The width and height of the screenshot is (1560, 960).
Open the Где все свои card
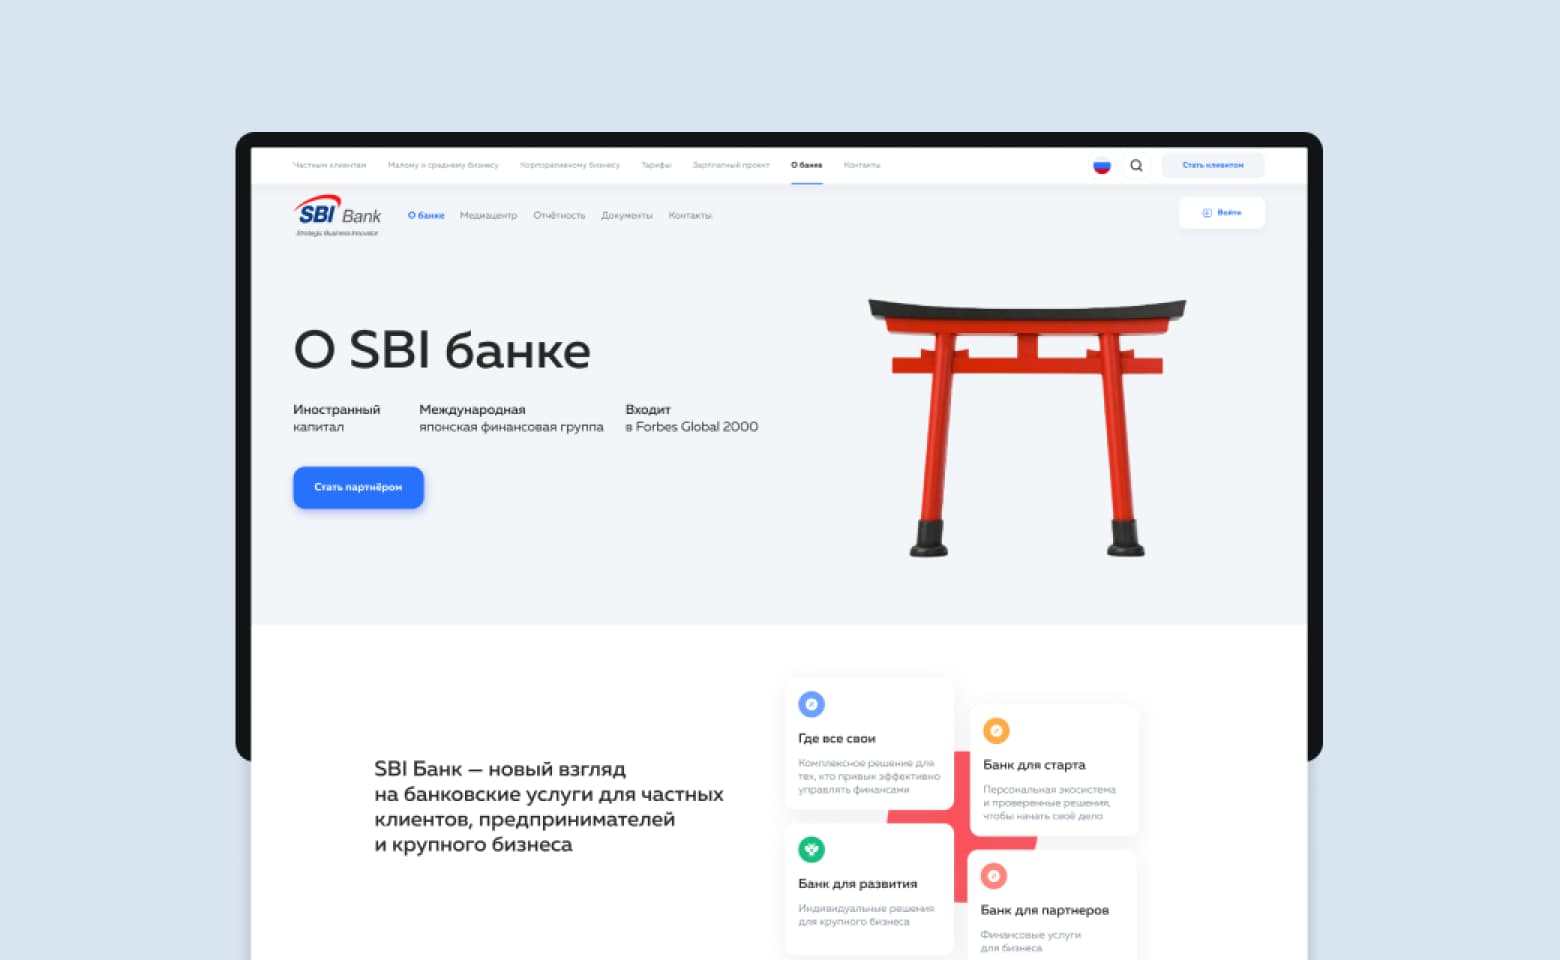point(869,743)
